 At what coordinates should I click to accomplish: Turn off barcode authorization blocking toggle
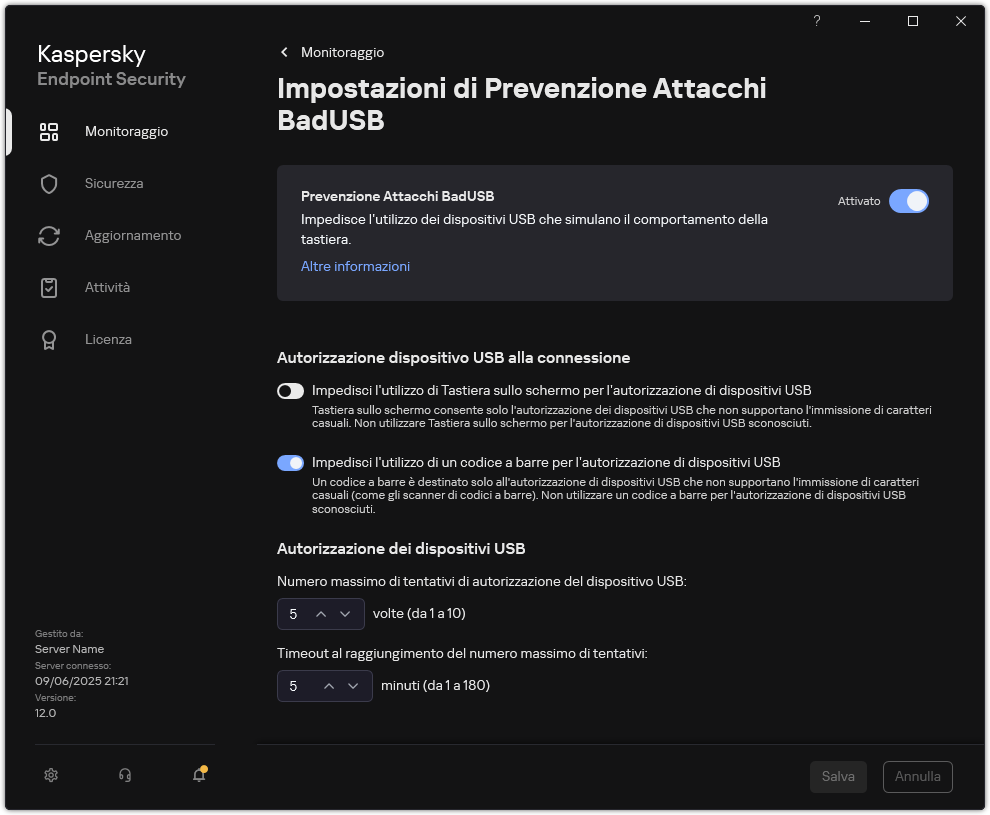pos(290,462)
